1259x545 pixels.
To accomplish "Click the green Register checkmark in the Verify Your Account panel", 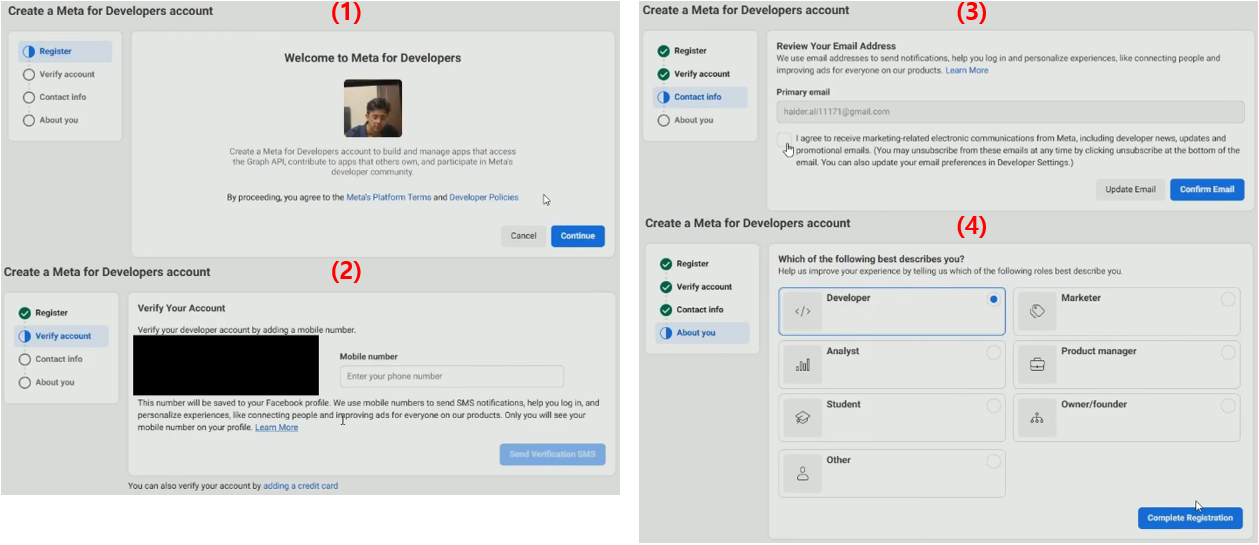I will (25, 313).
